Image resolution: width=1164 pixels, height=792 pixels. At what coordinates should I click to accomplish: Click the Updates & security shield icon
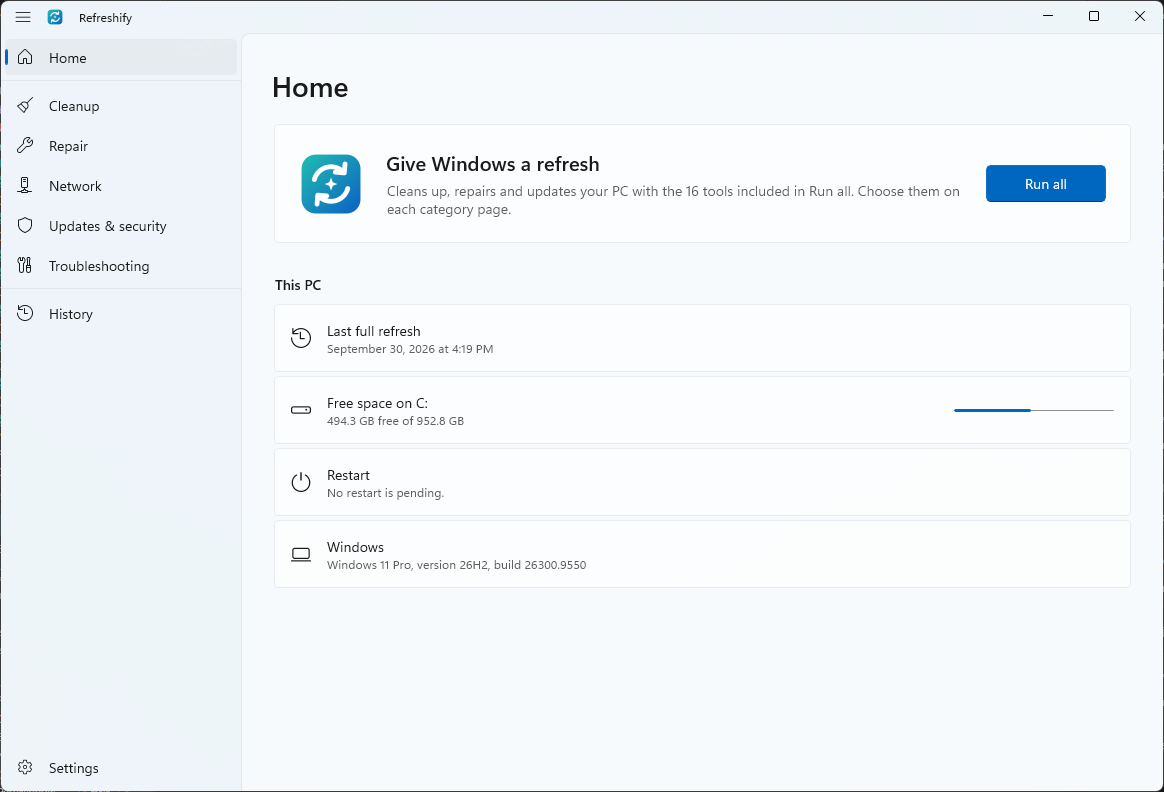tap(25, 226)
